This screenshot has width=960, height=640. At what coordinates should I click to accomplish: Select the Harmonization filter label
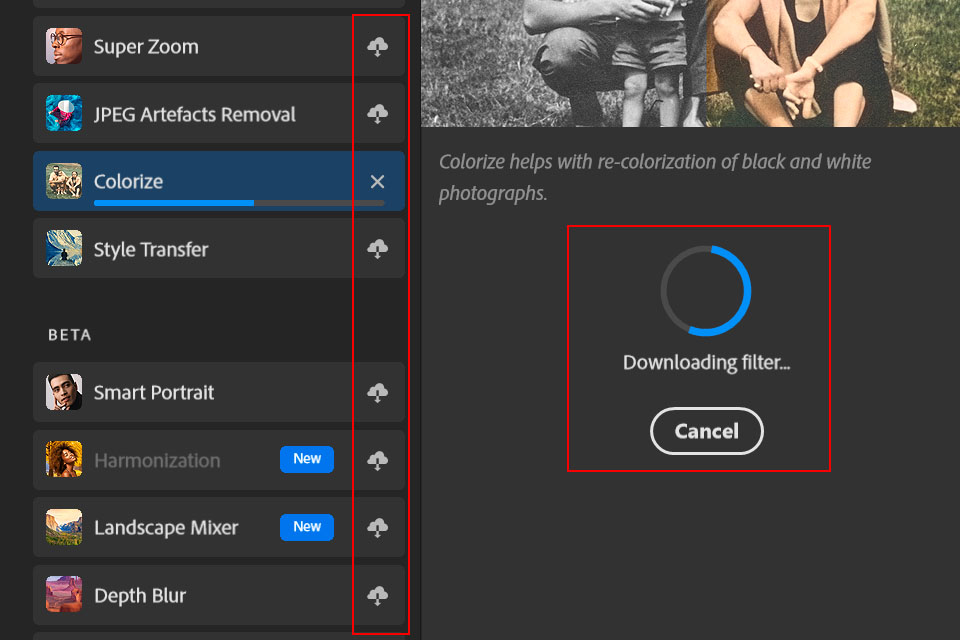[x=157, y=461]
